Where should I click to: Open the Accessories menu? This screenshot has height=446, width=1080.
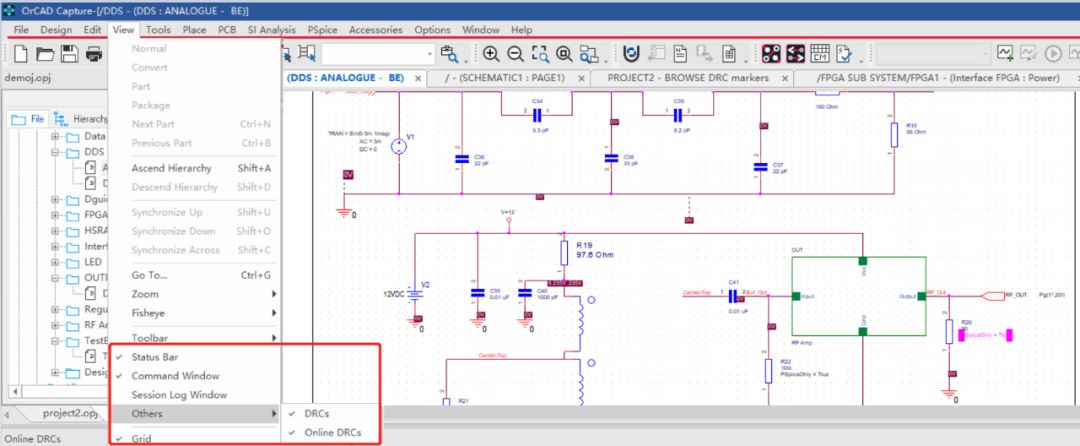coord(375,30)
